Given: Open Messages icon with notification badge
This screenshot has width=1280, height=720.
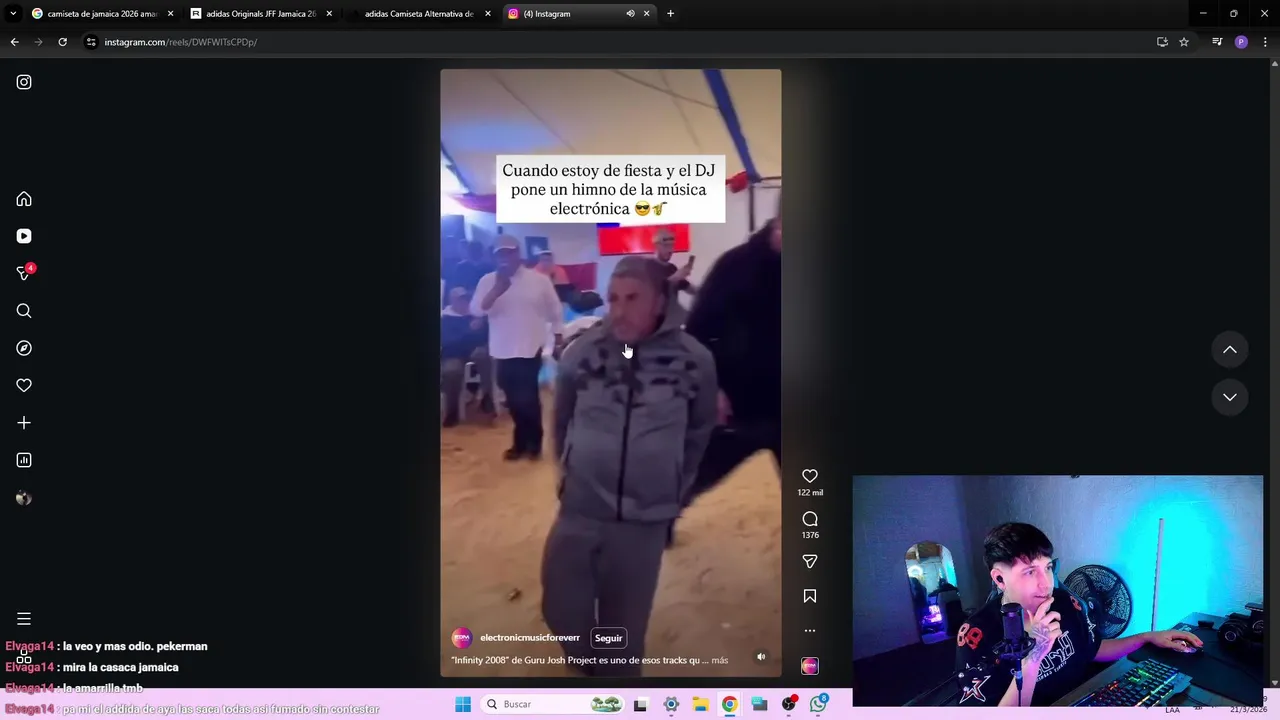Looking at the screenshot, I should coord(25,272).
